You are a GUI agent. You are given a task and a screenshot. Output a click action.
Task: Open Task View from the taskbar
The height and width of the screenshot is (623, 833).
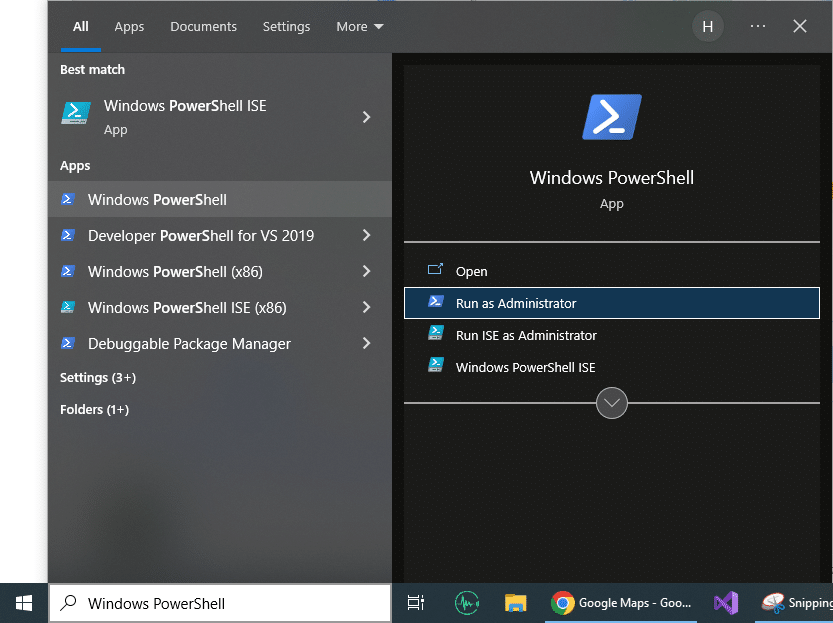tap(415, 603)
